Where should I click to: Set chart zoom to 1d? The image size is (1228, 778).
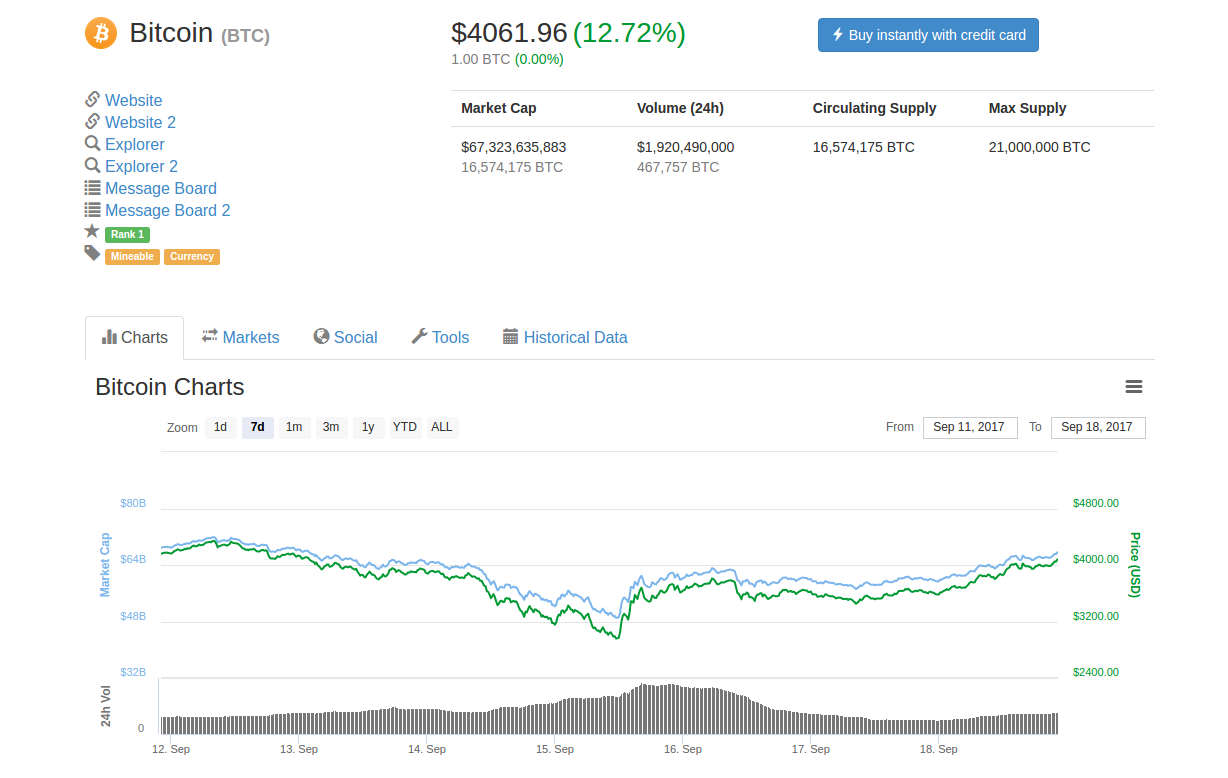click(221, 427)
